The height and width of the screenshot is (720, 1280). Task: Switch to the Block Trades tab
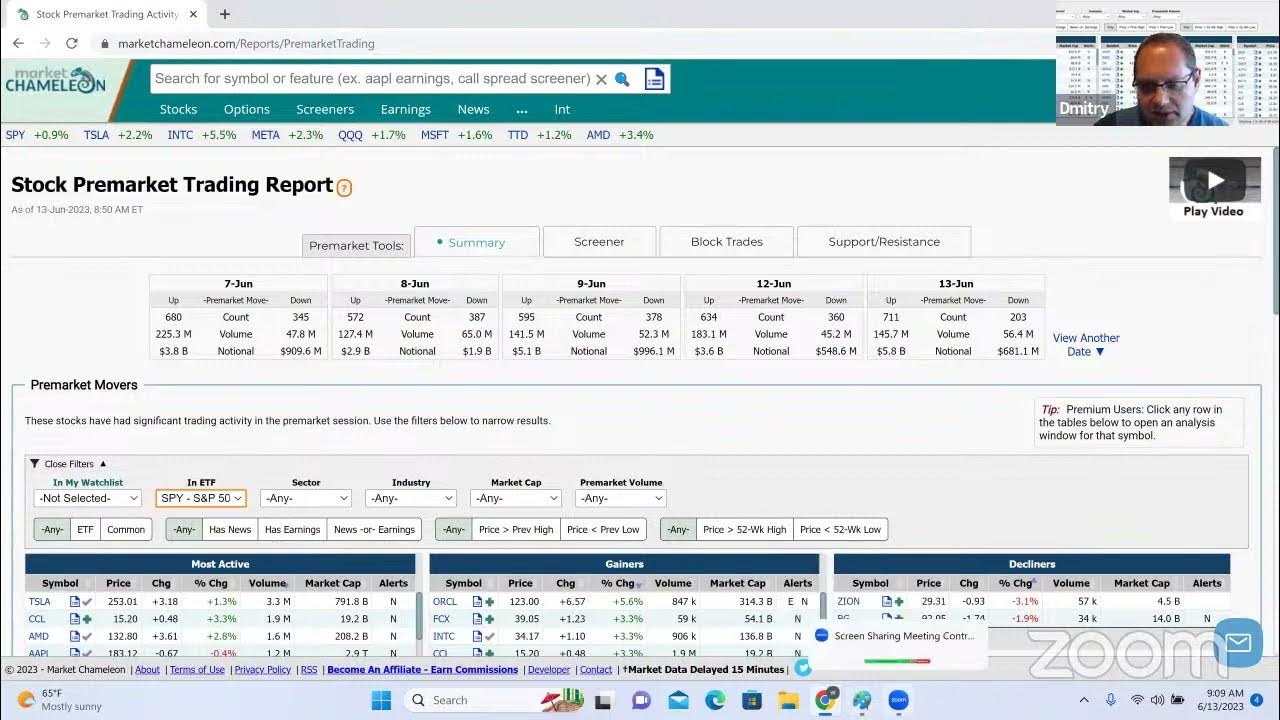tap(727, 242)
